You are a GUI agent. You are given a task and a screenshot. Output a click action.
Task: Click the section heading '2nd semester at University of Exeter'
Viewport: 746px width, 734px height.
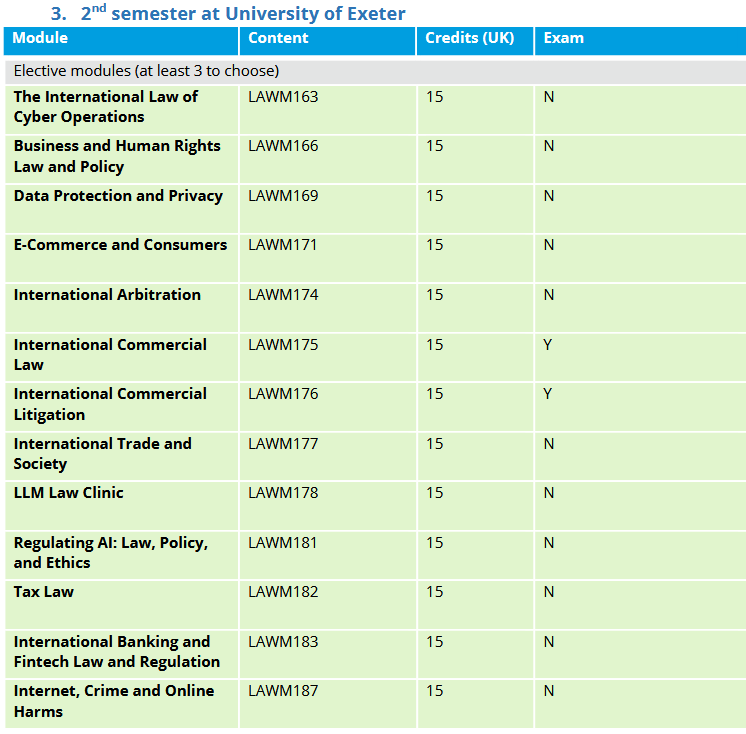(x=243, y=13)
